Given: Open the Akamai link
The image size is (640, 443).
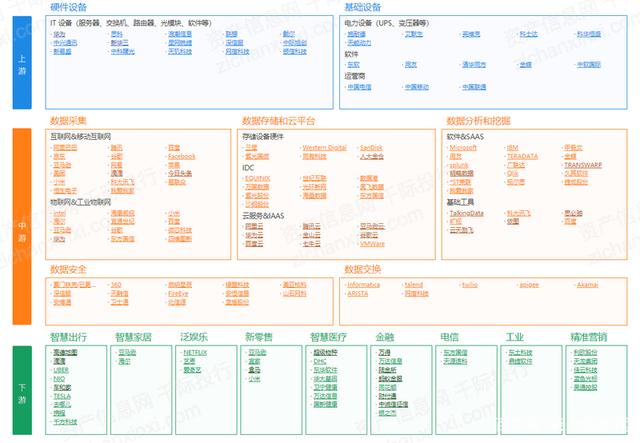Looking at the screenshot, I should (587, 285).
